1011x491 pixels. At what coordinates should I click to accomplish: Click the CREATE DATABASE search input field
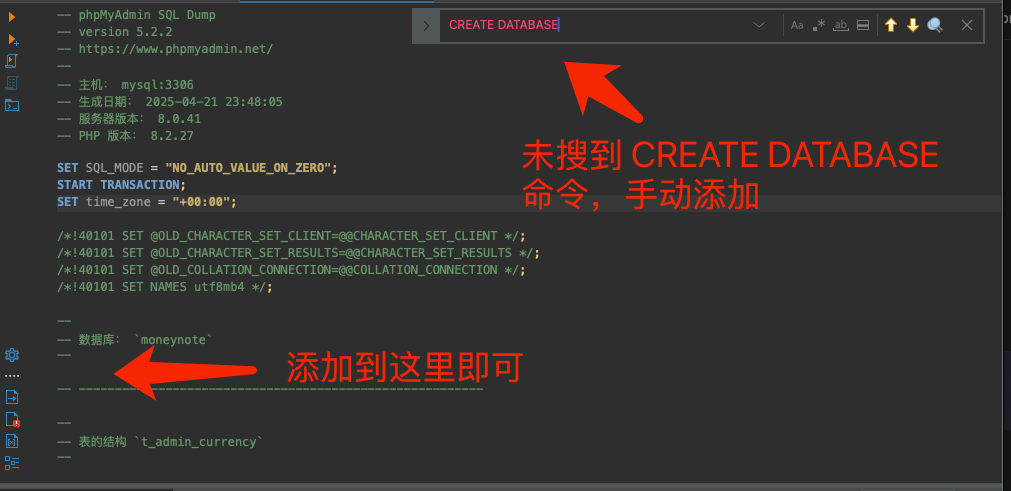590,25
